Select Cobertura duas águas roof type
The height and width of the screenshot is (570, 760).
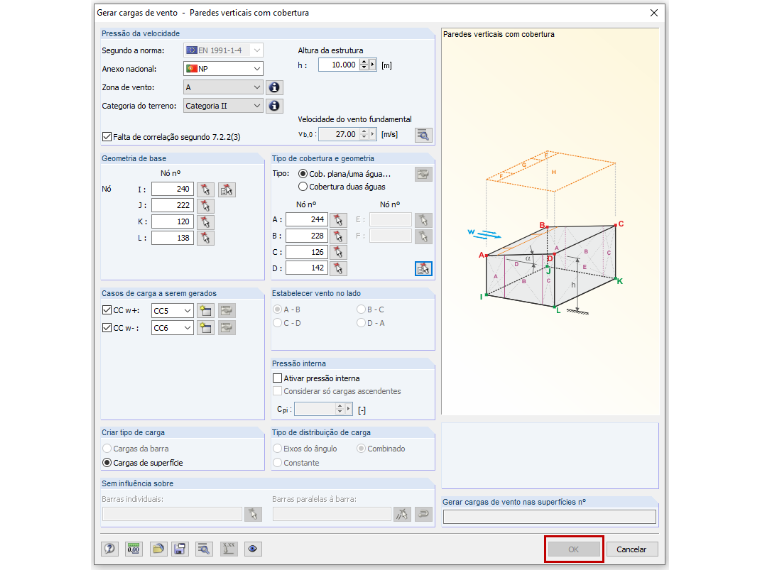pyautogui.click(x=303, y=187)
